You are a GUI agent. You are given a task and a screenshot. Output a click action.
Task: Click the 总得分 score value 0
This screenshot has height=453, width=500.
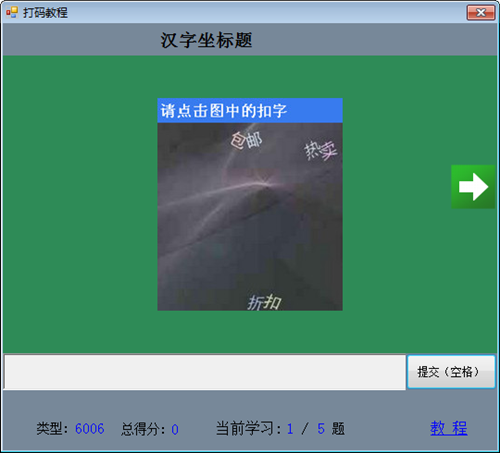coord(175,429)
